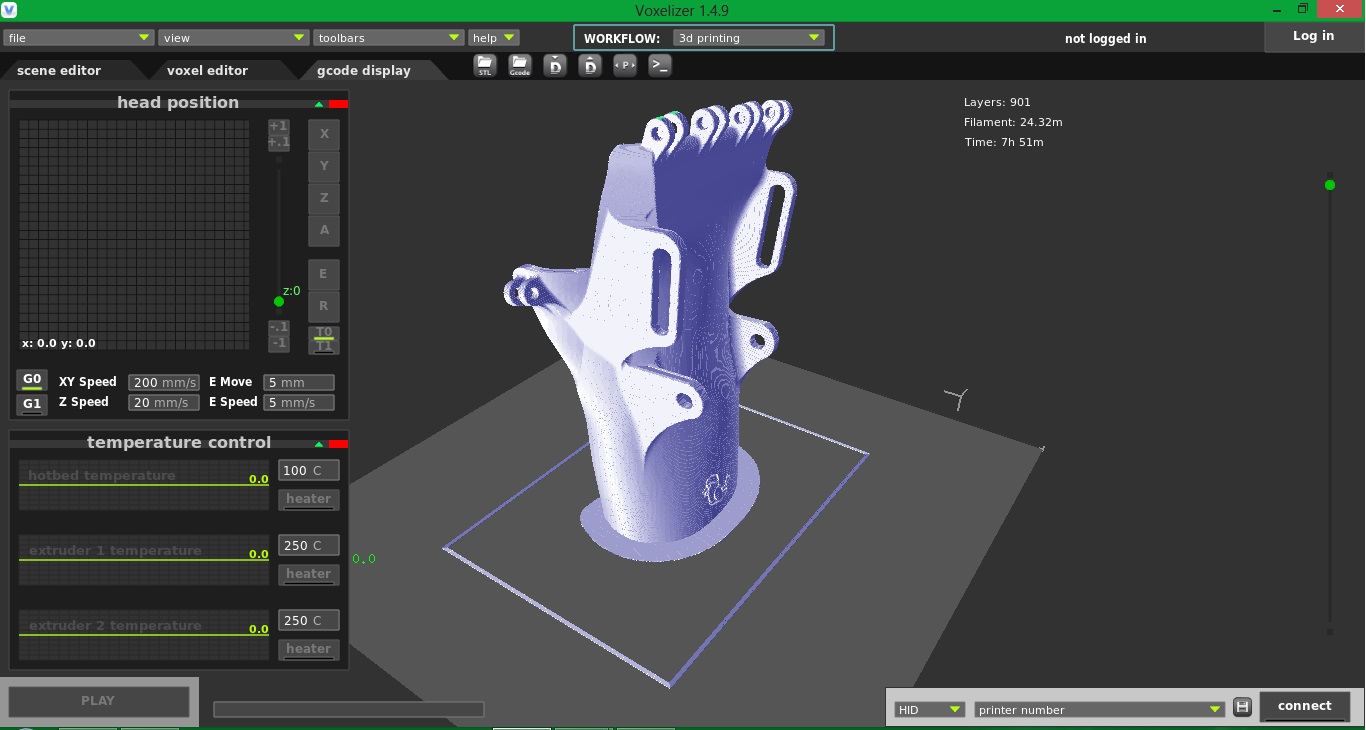Click the green Z height slider handle
This screenshot has height=730, width=1366.
point(279,302)
